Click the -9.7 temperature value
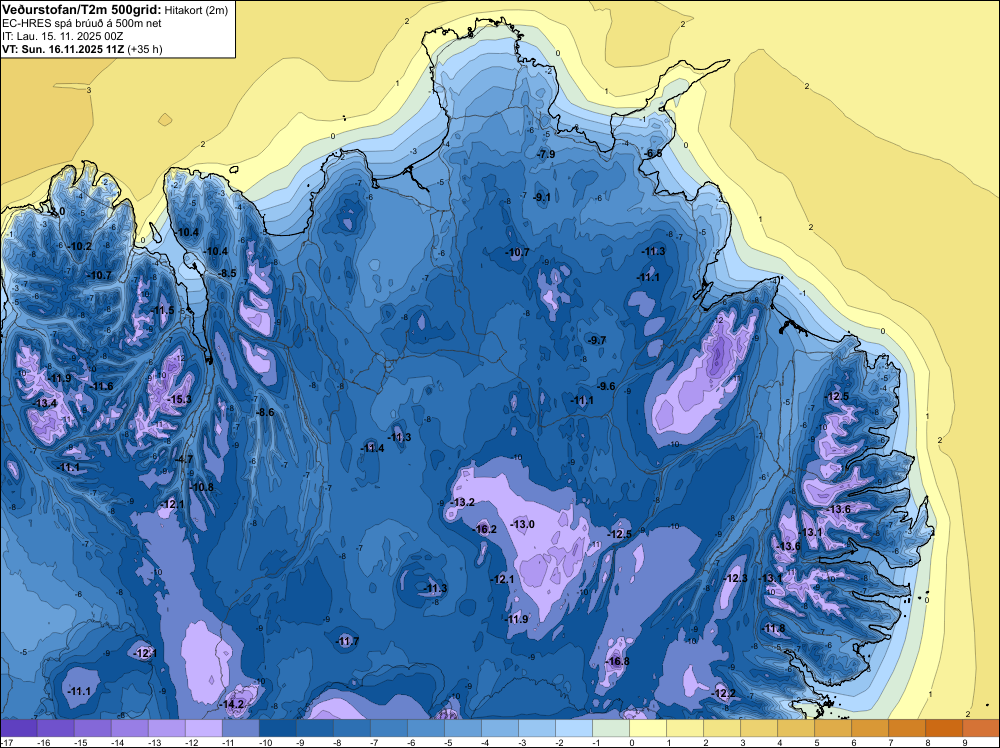The image size is (1000, 748). coord(596,340)
